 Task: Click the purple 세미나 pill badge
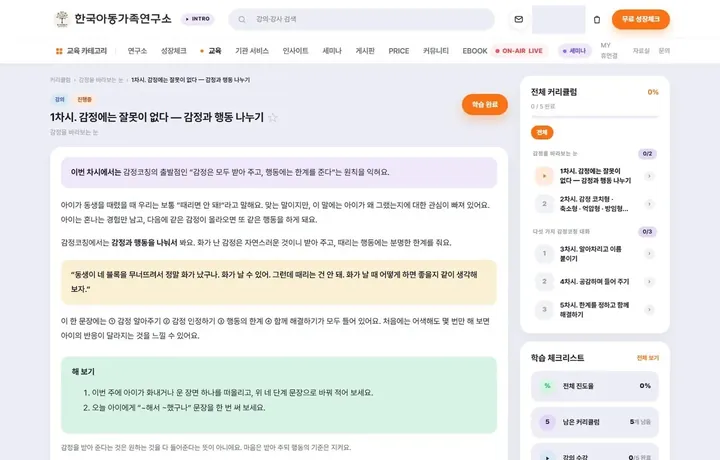tap(574, 51)
